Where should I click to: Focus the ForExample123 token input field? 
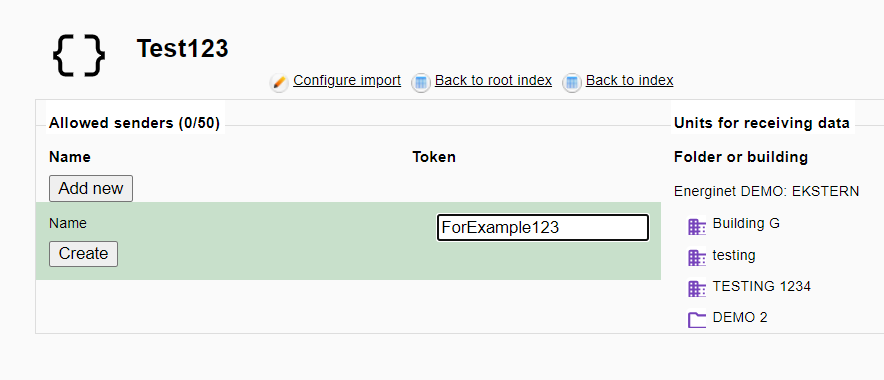[x=543, y=227]
